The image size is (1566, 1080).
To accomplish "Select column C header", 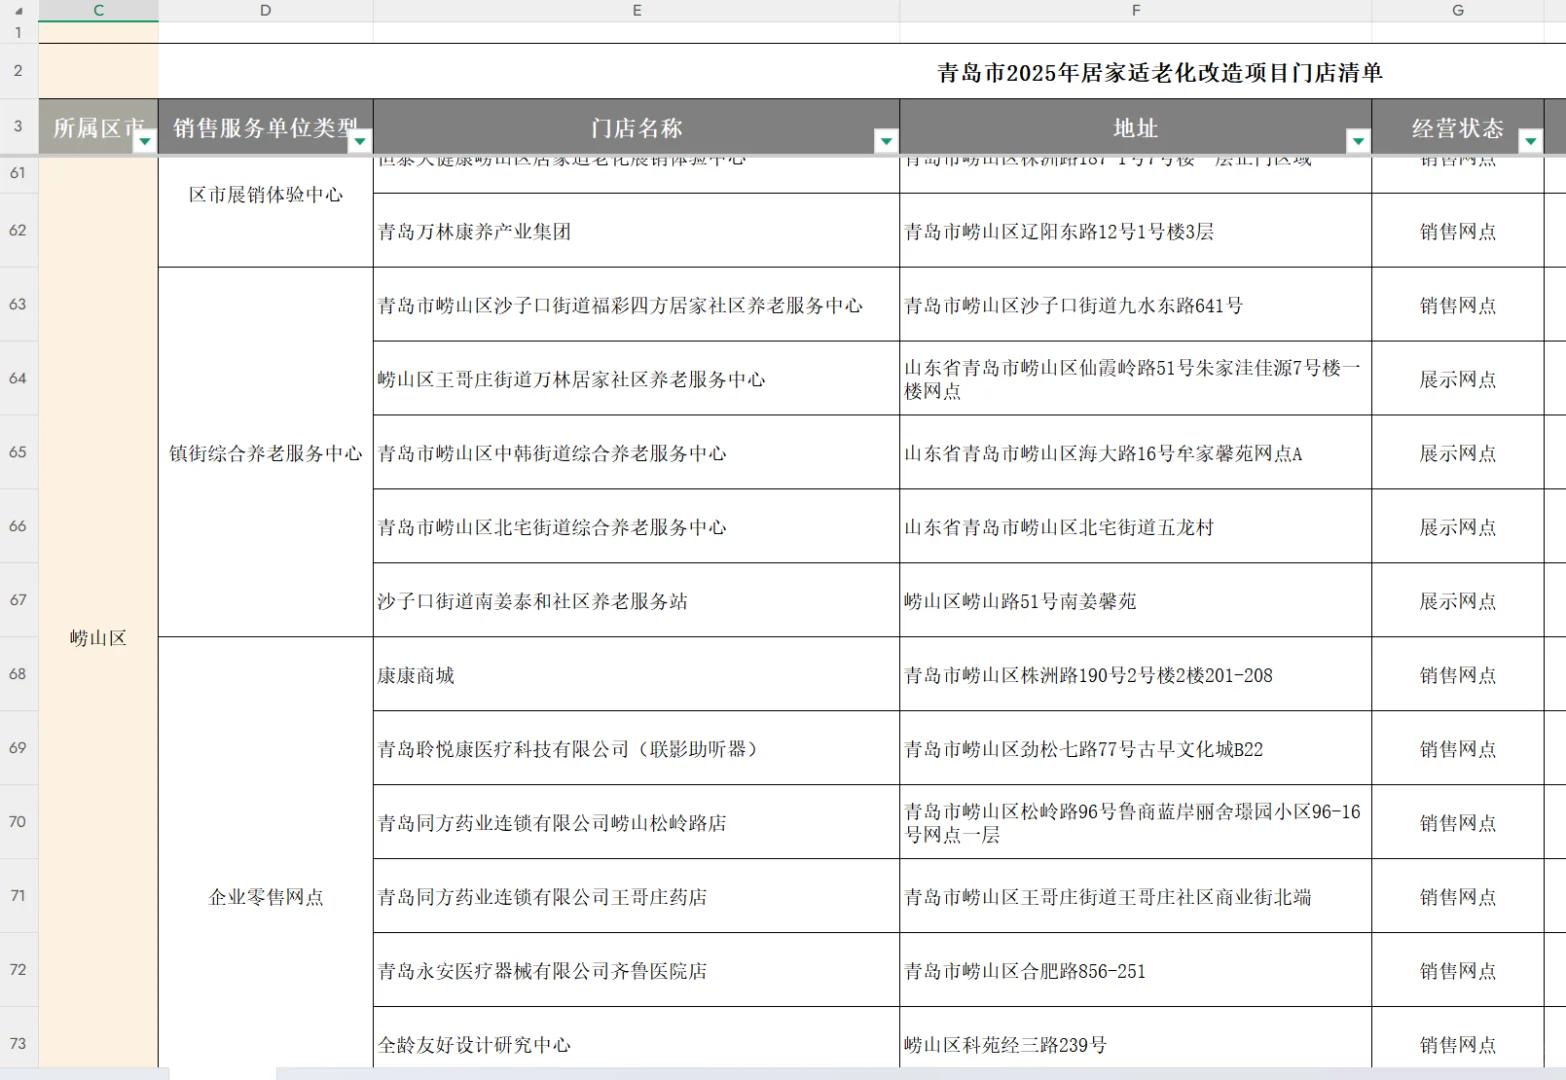I will [97, 10].
